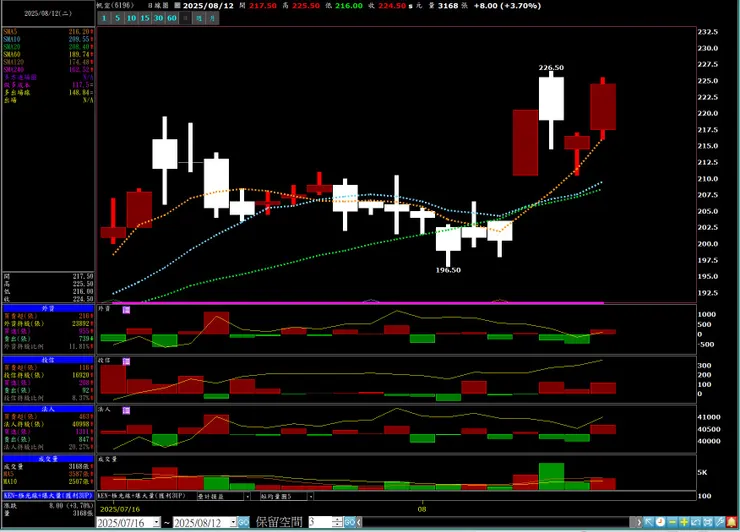Click the wrench settings icon

point(719,522)
